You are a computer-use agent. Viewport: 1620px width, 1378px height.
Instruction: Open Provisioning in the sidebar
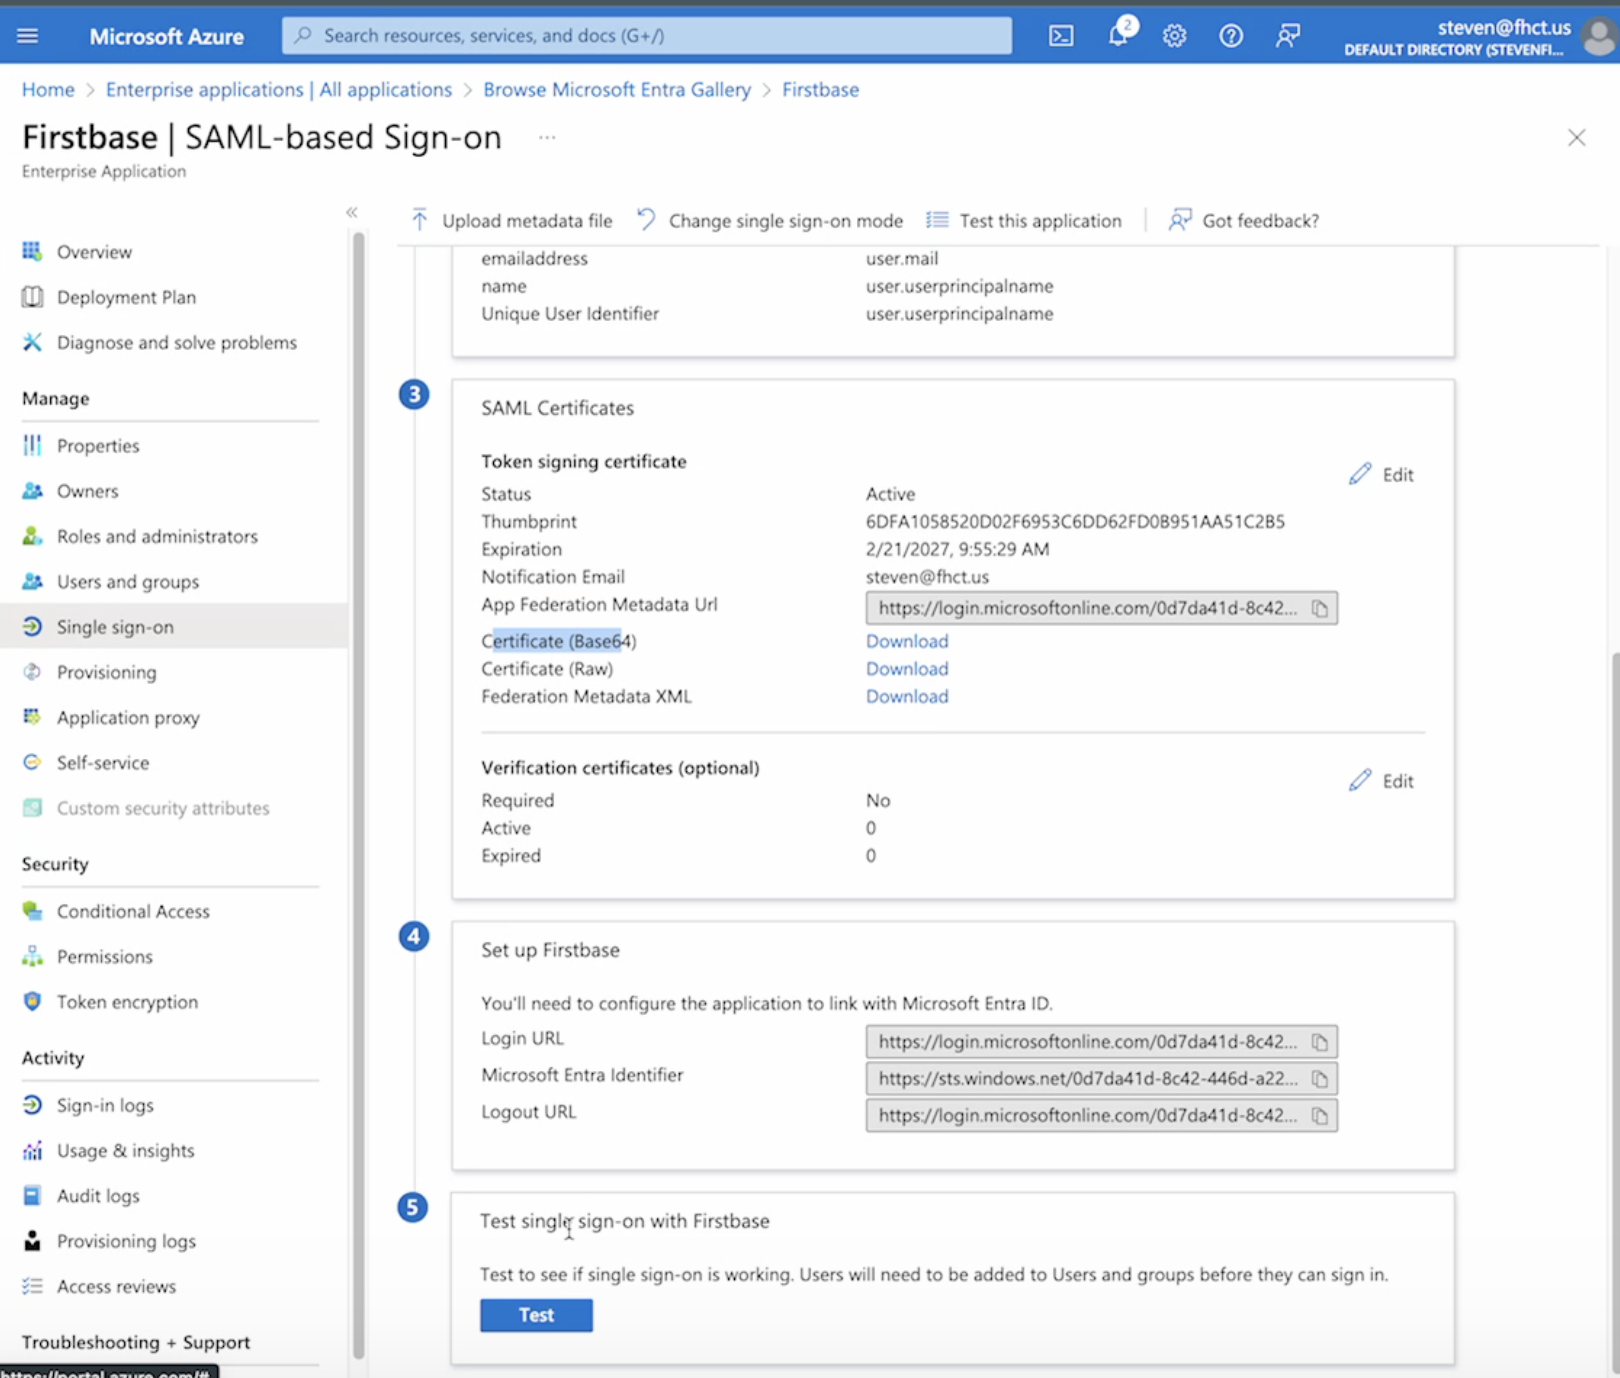click(106, 672)
